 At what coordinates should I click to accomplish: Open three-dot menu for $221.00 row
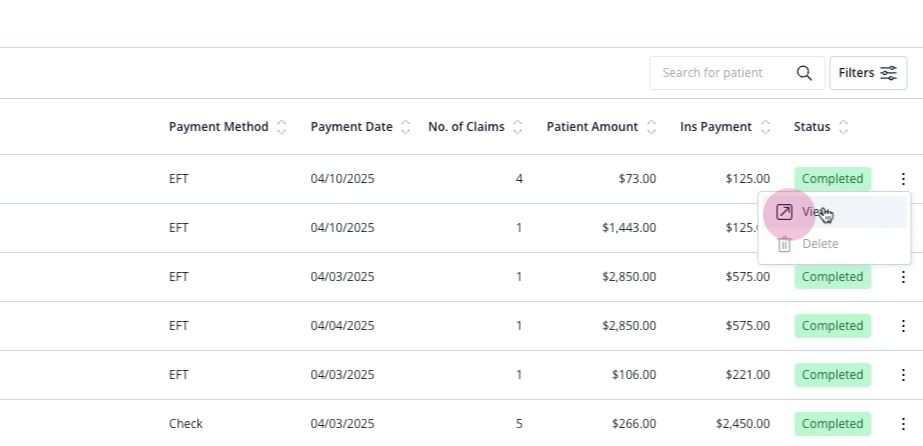(x=903, y=375)
